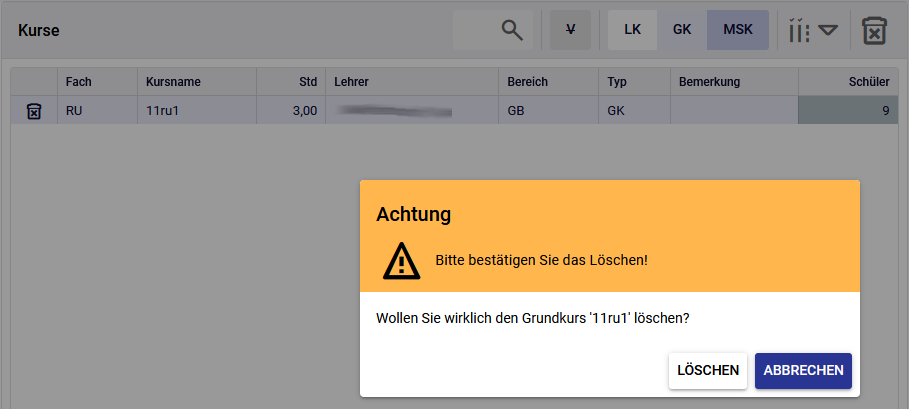Click the trash icon in the Kurse toolbar
Image resolution: width=909 pixels, height=409 pixels.
click(x=874, y=30)
